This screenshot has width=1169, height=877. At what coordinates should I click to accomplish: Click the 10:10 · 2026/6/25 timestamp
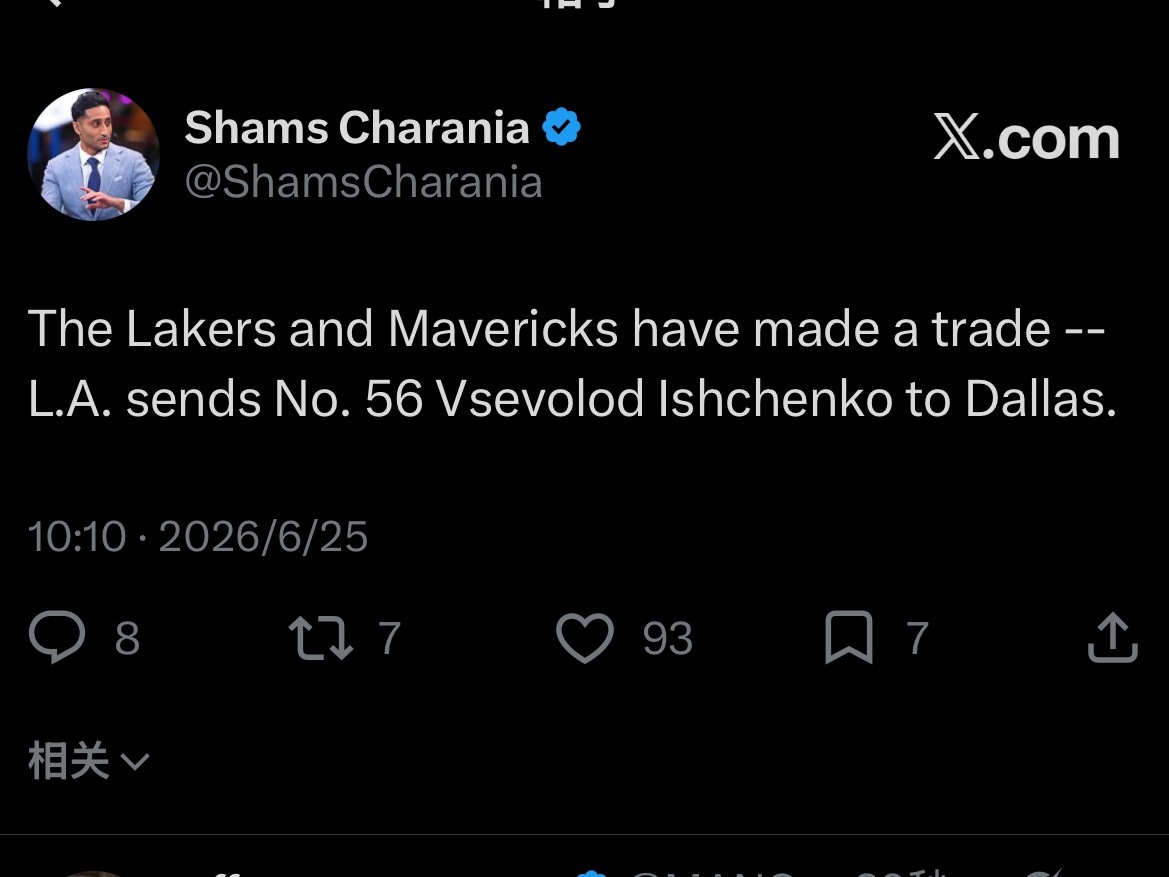point(198,536)
